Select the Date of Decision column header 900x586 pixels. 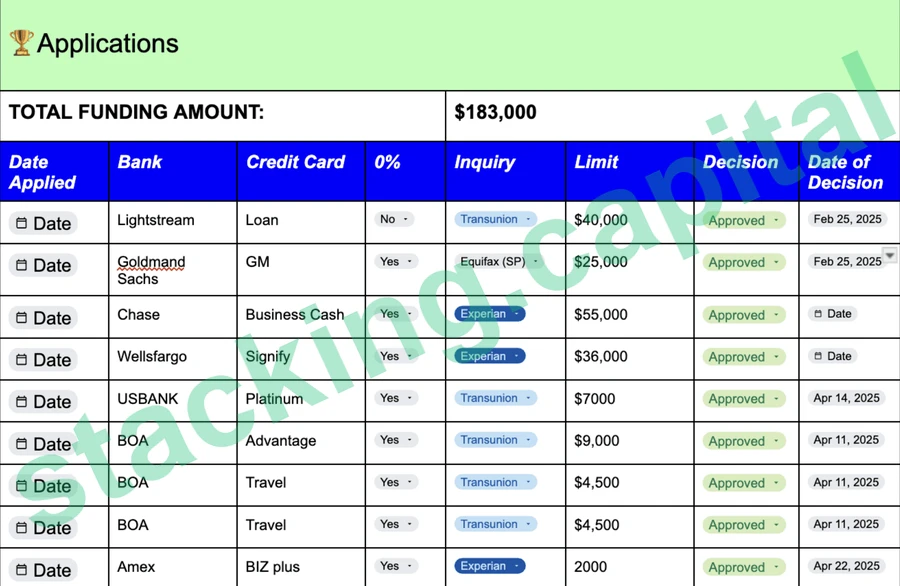click(x=849, y=172)
